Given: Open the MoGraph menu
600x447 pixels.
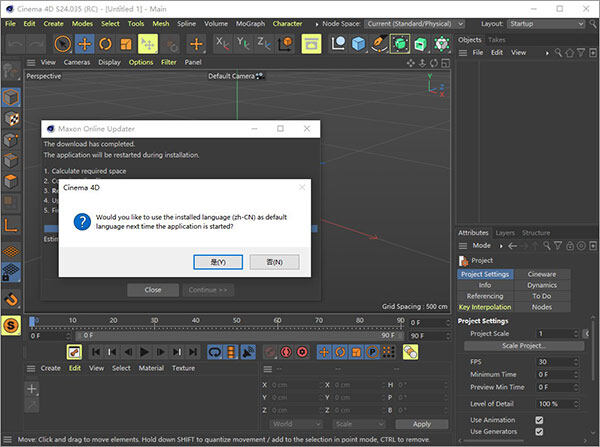Looking at the screenshot, I should click(x=250, y=22).
